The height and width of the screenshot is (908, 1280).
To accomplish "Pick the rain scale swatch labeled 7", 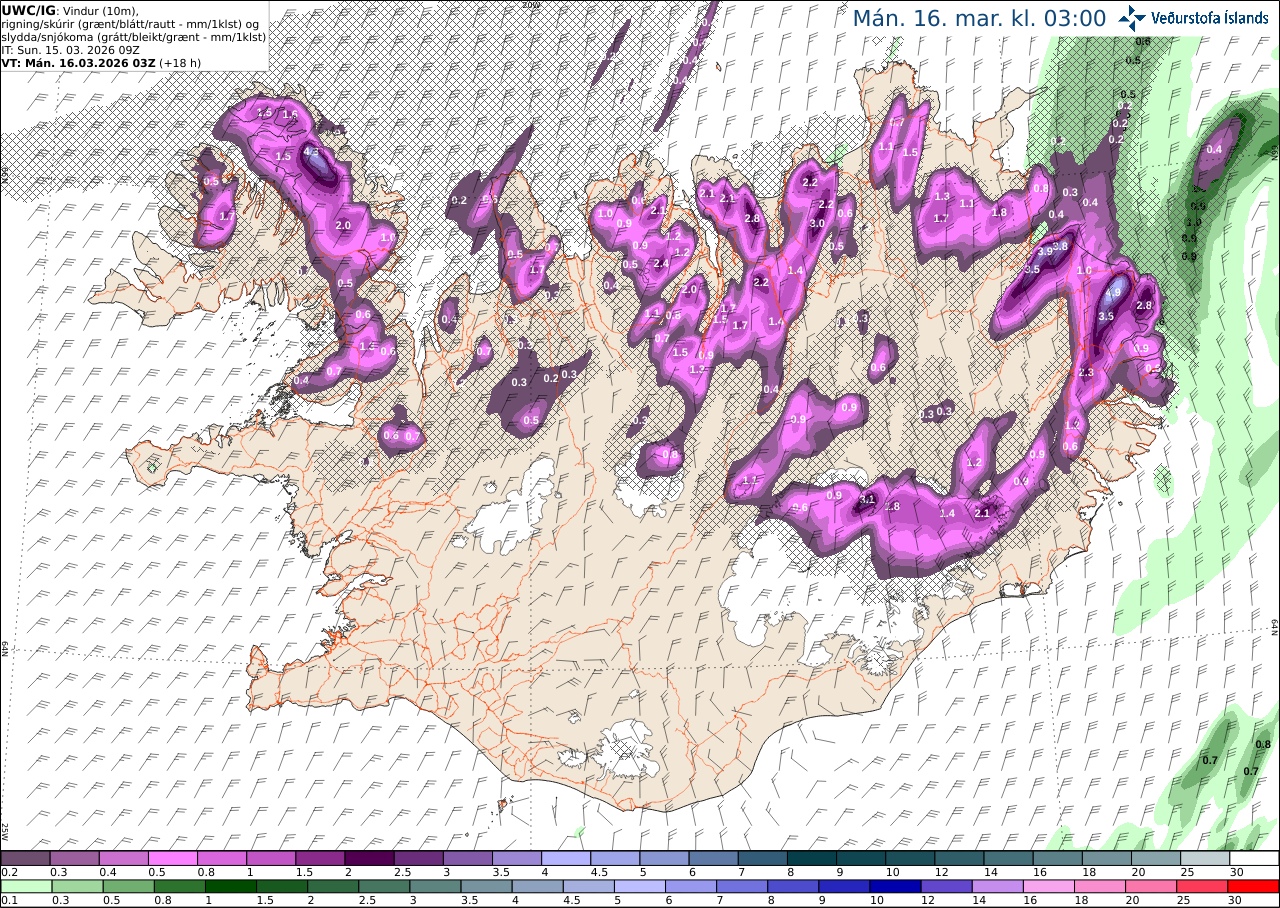I will click(743, 886).
